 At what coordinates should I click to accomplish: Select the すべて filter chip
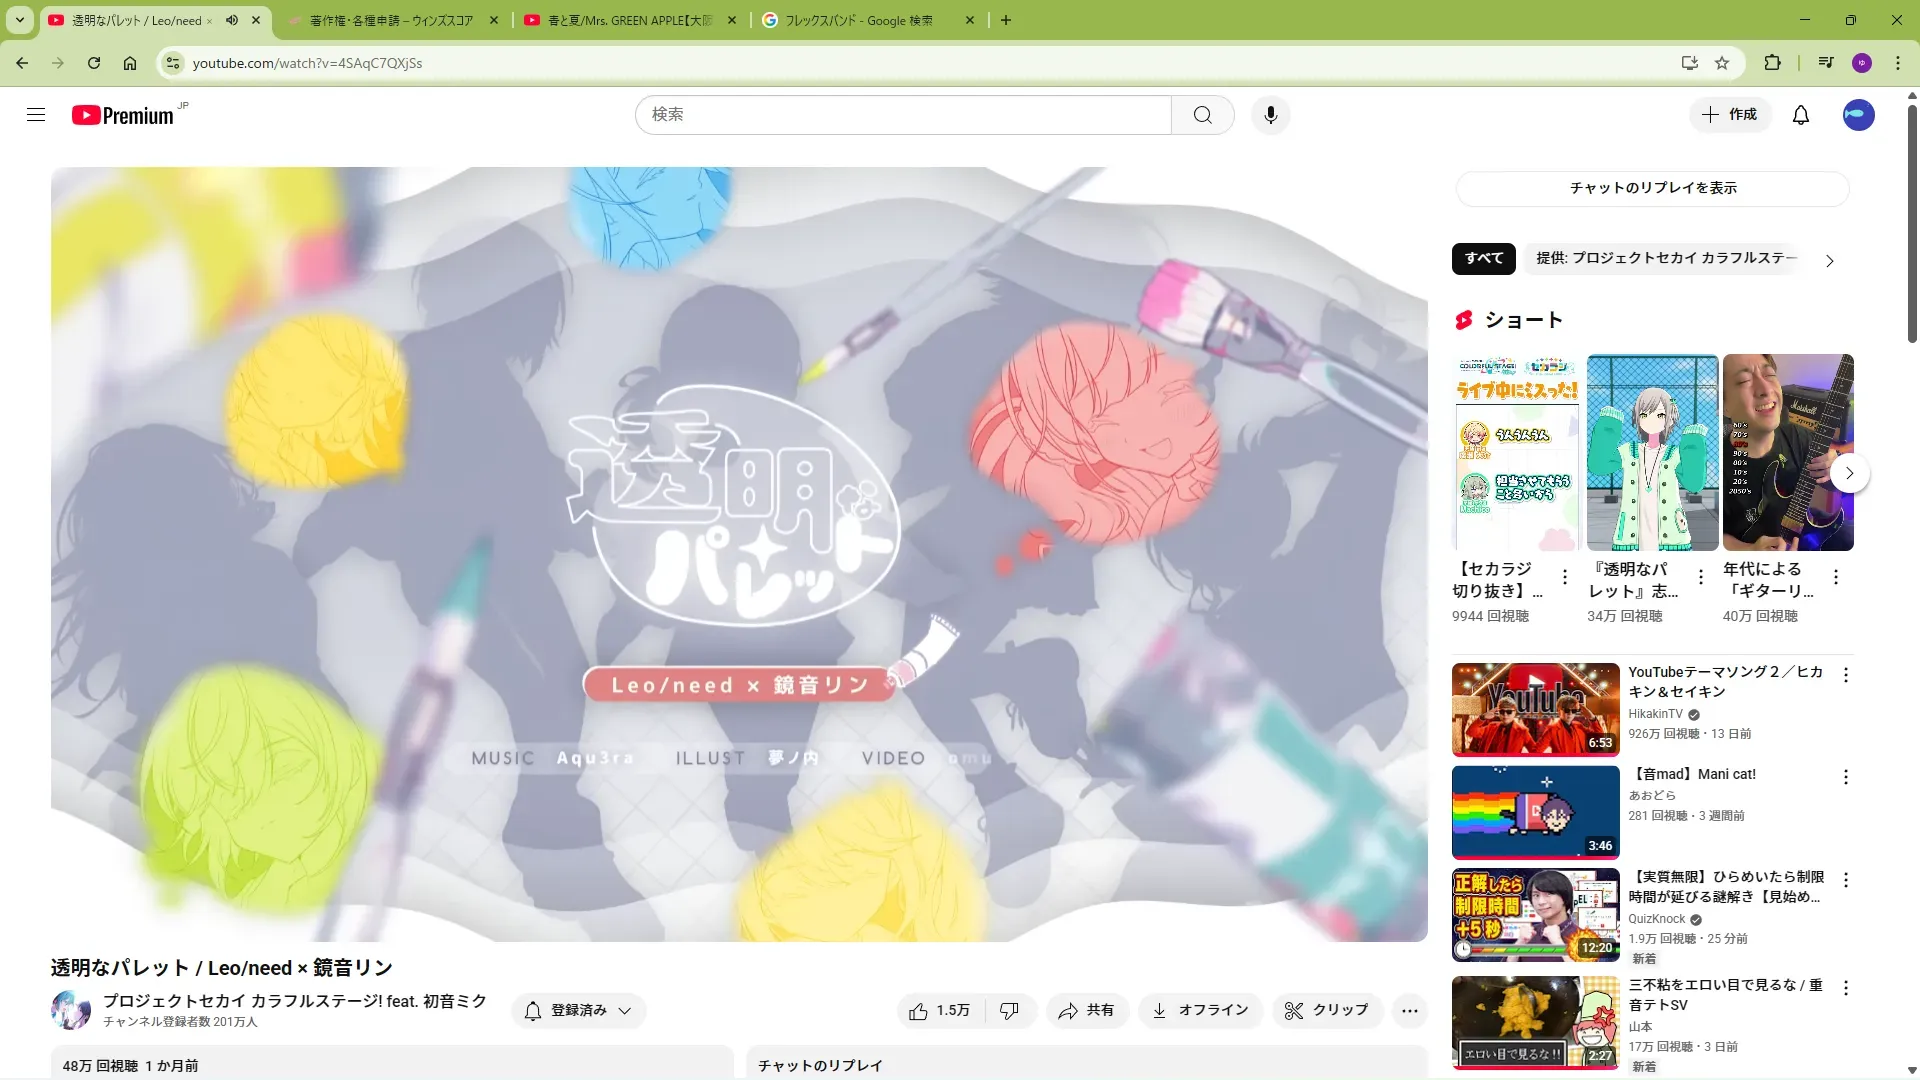click(1483, 258)
